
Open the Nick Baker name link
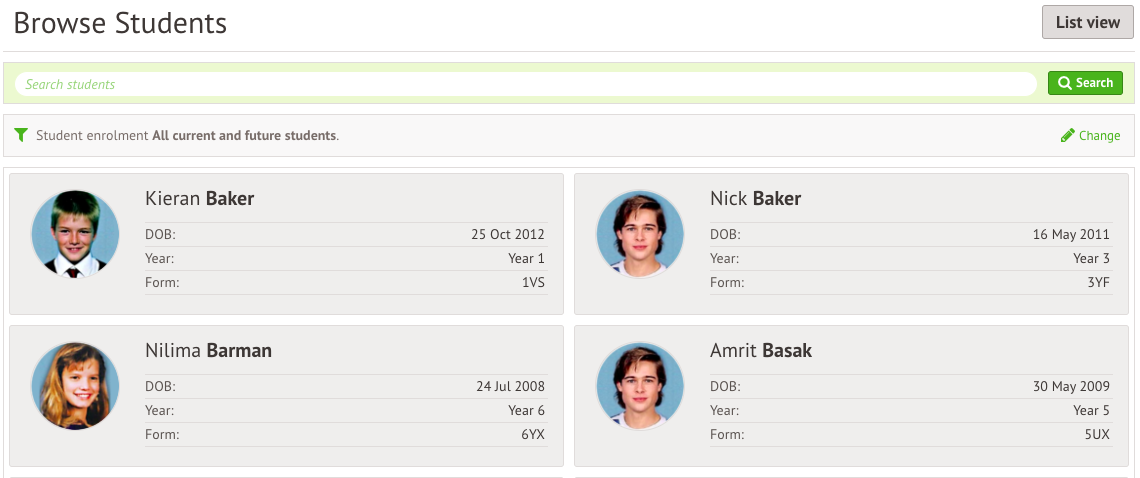coord(755,199)
